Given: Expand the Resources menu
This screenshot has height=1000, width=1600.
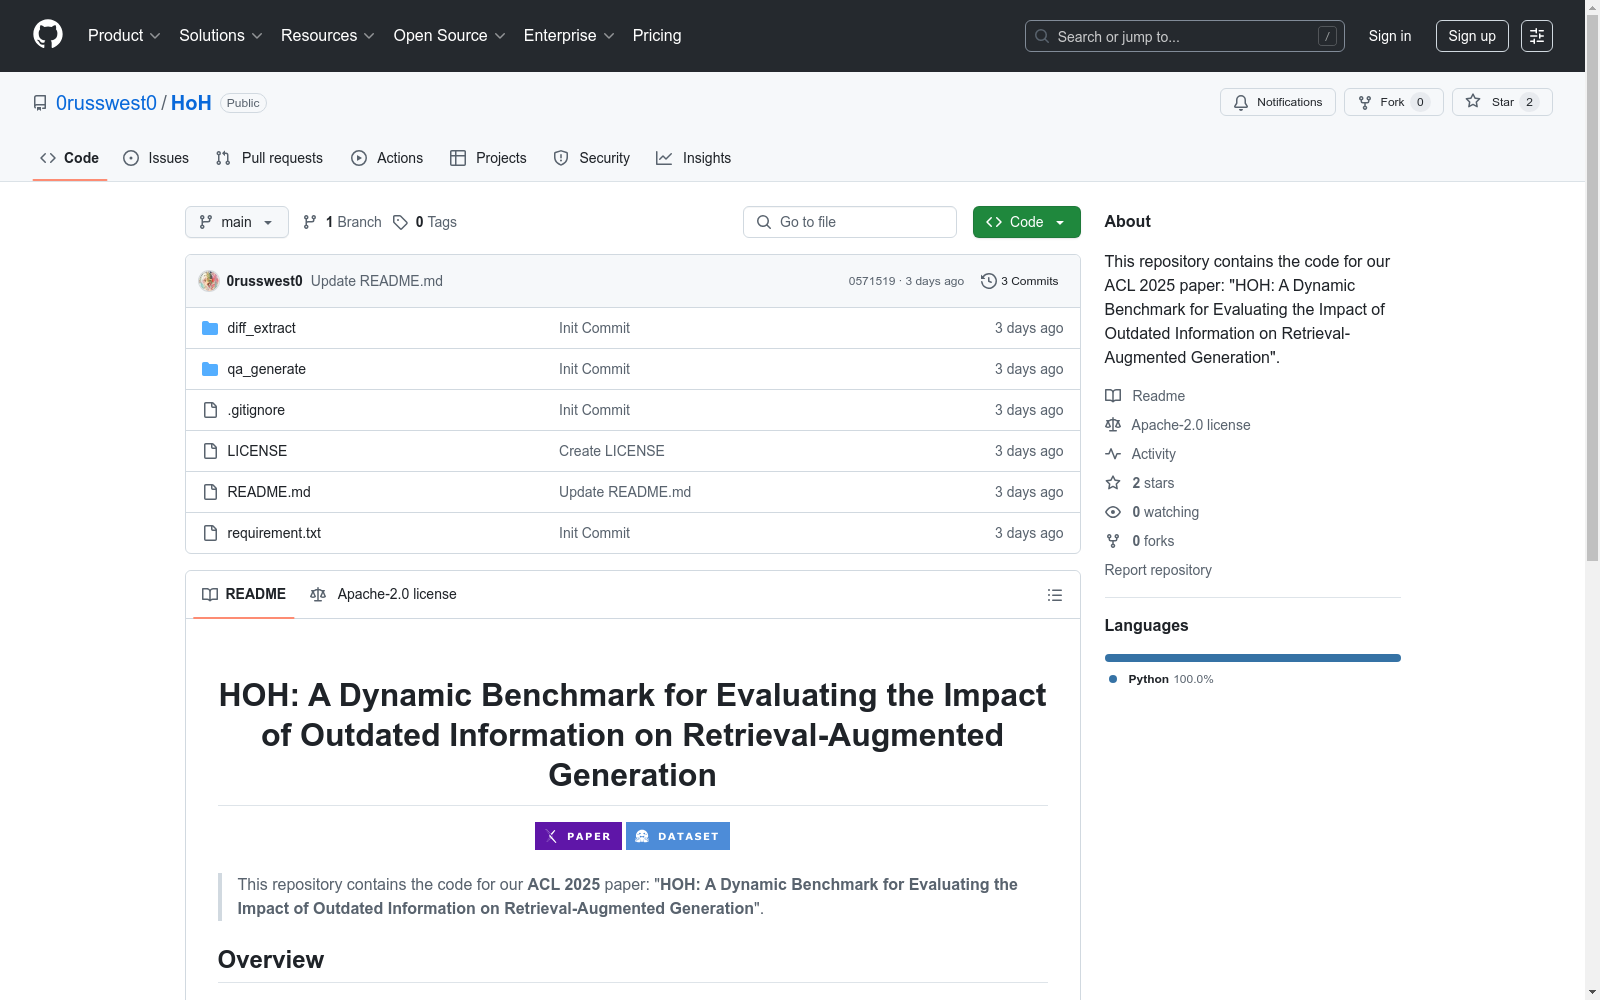Looking at the screenshot, I should coord(328,35).
